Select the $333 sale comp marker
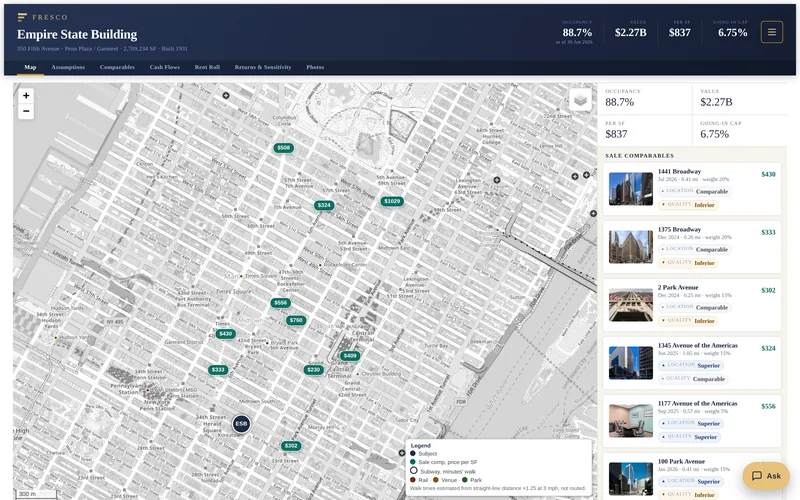Screen dimensions: 800x500 coord(218,370)
